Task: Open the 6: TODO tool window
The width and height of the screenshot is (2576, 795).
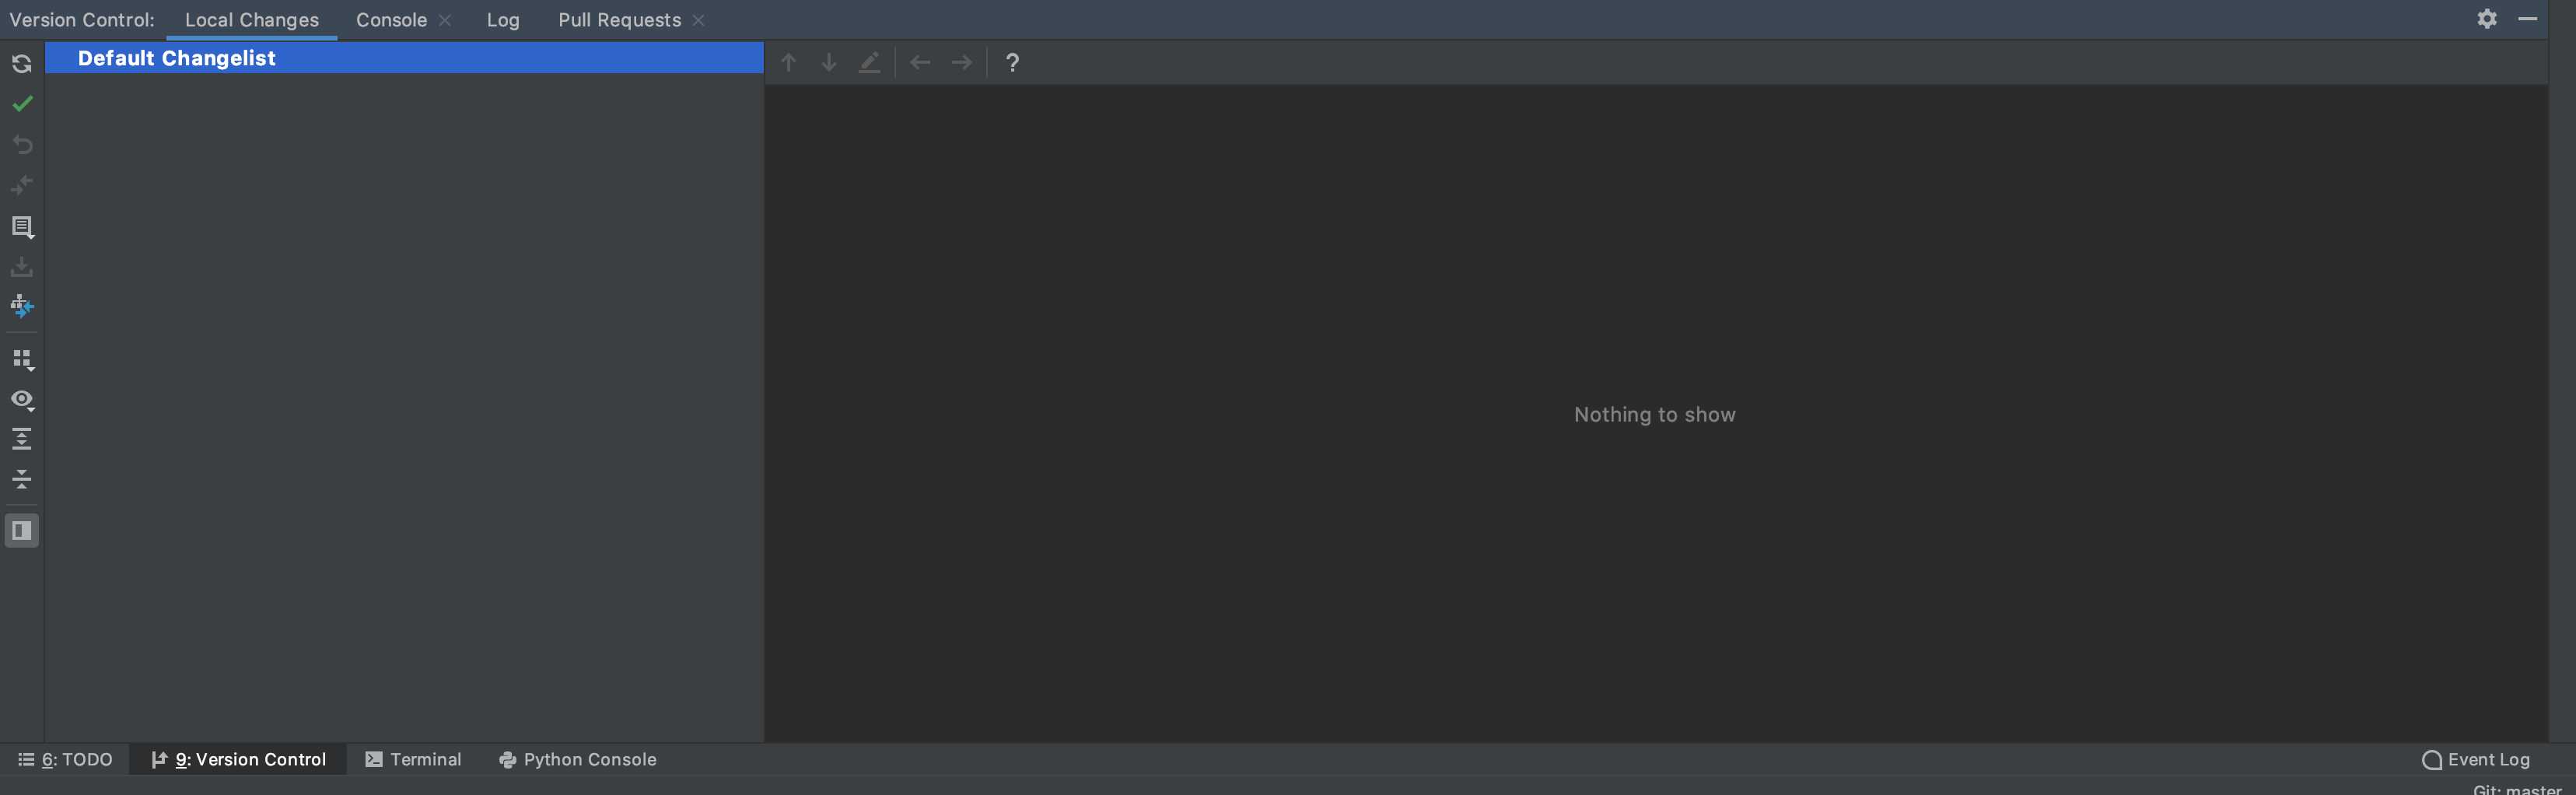Action: click(x=66, y=759)
